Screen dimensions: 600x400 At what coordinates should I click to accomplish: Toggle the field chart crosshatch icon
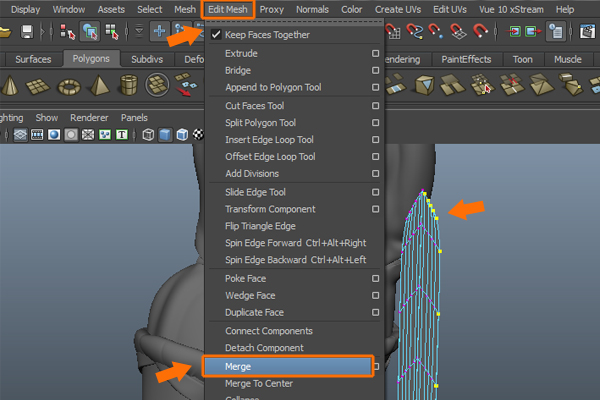[88, 135]
